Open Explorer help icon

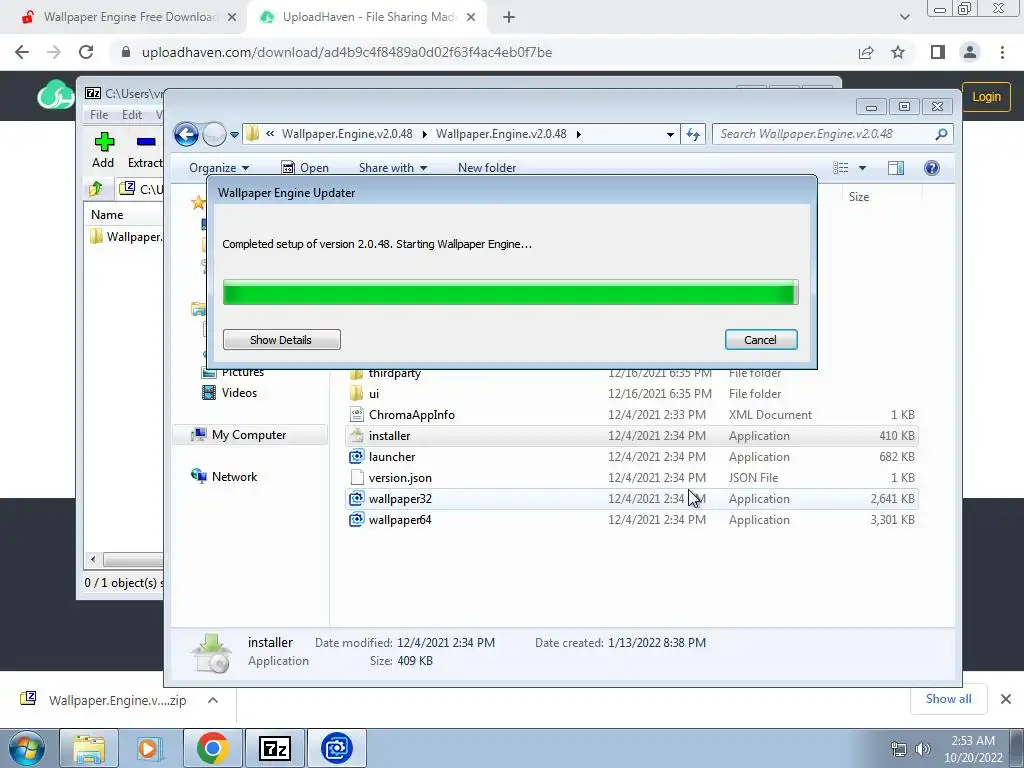click(x=932, y=168)
